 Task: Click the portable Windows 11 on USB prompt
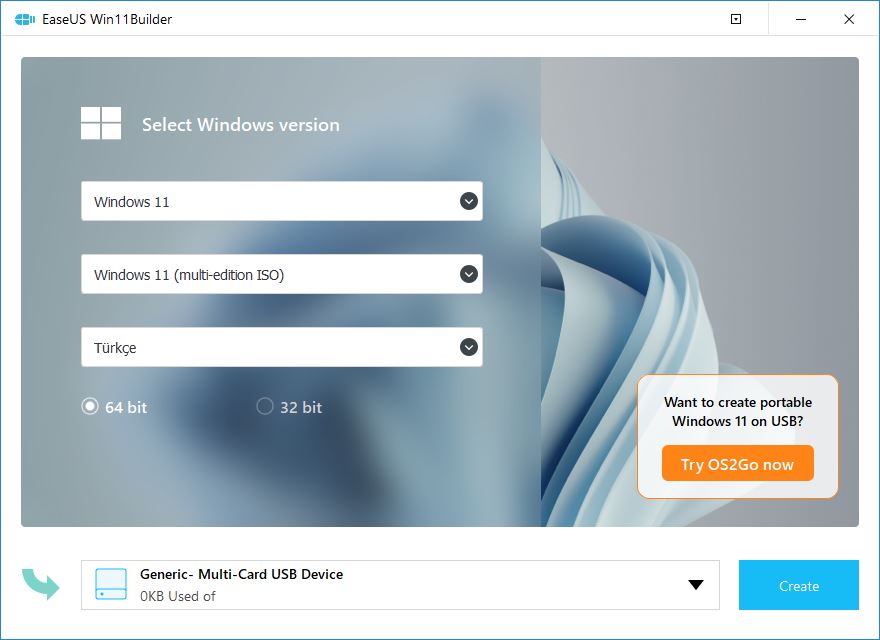pos(738,412)
